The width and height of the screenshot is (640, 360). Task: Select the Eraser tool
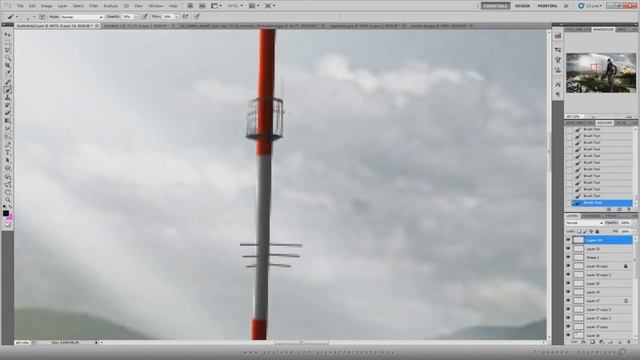pyautogui.click(x=7, y=113)
